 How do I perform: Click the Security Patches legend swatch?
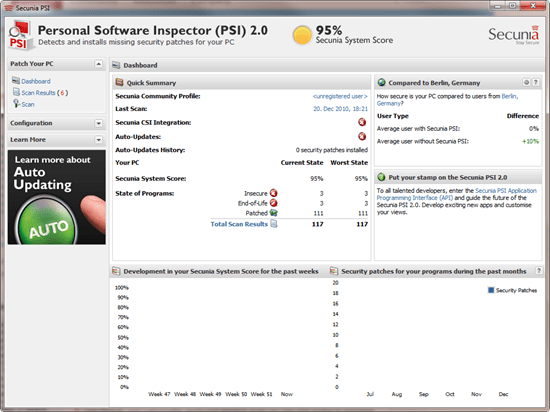coord(491,290)
